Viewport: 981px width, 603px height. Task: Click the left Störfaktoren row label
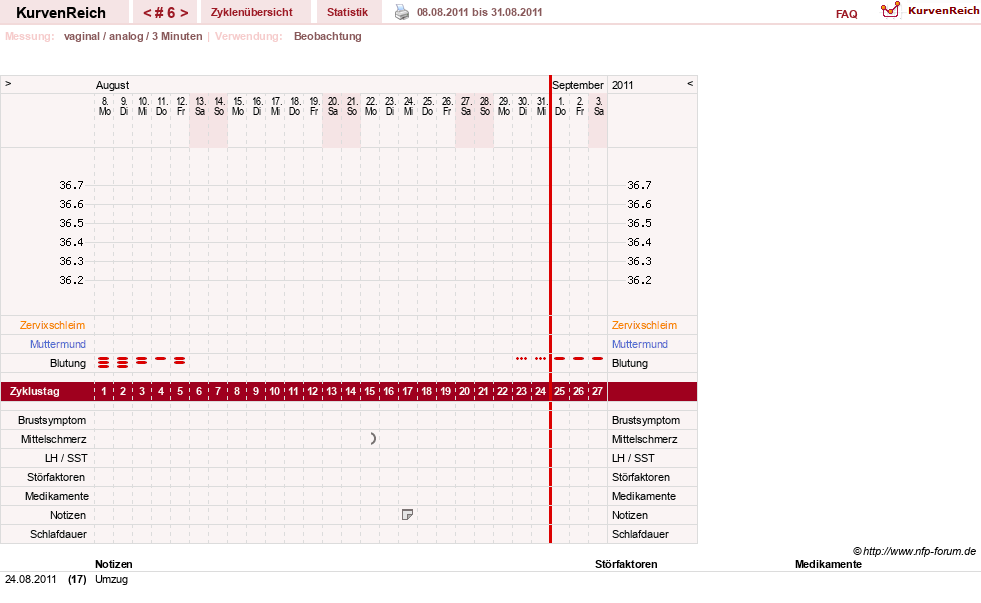coord(56,477)
